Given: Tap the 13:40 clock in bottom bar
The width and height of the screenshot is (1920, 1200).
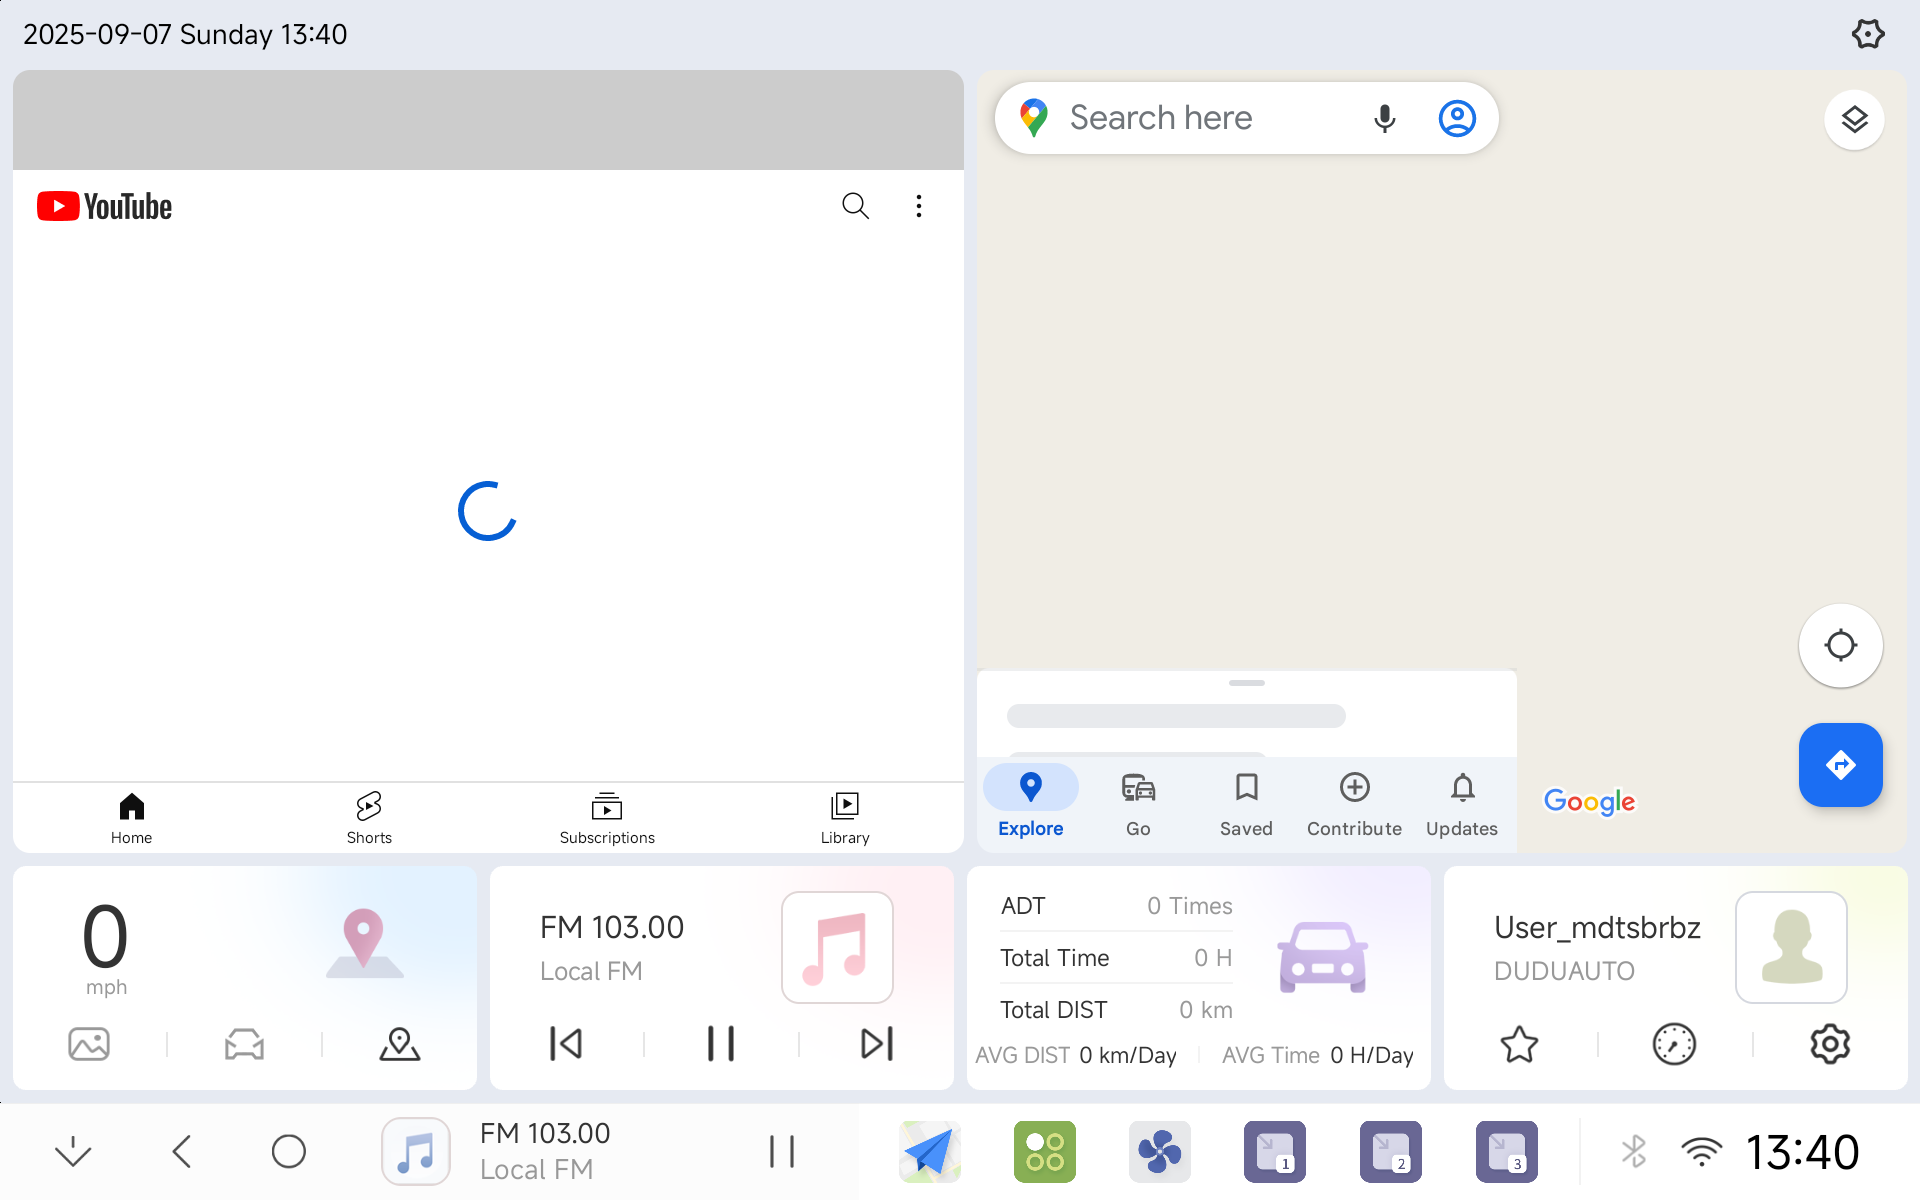Looking at the screenshot, I should pos(1802,1152).
